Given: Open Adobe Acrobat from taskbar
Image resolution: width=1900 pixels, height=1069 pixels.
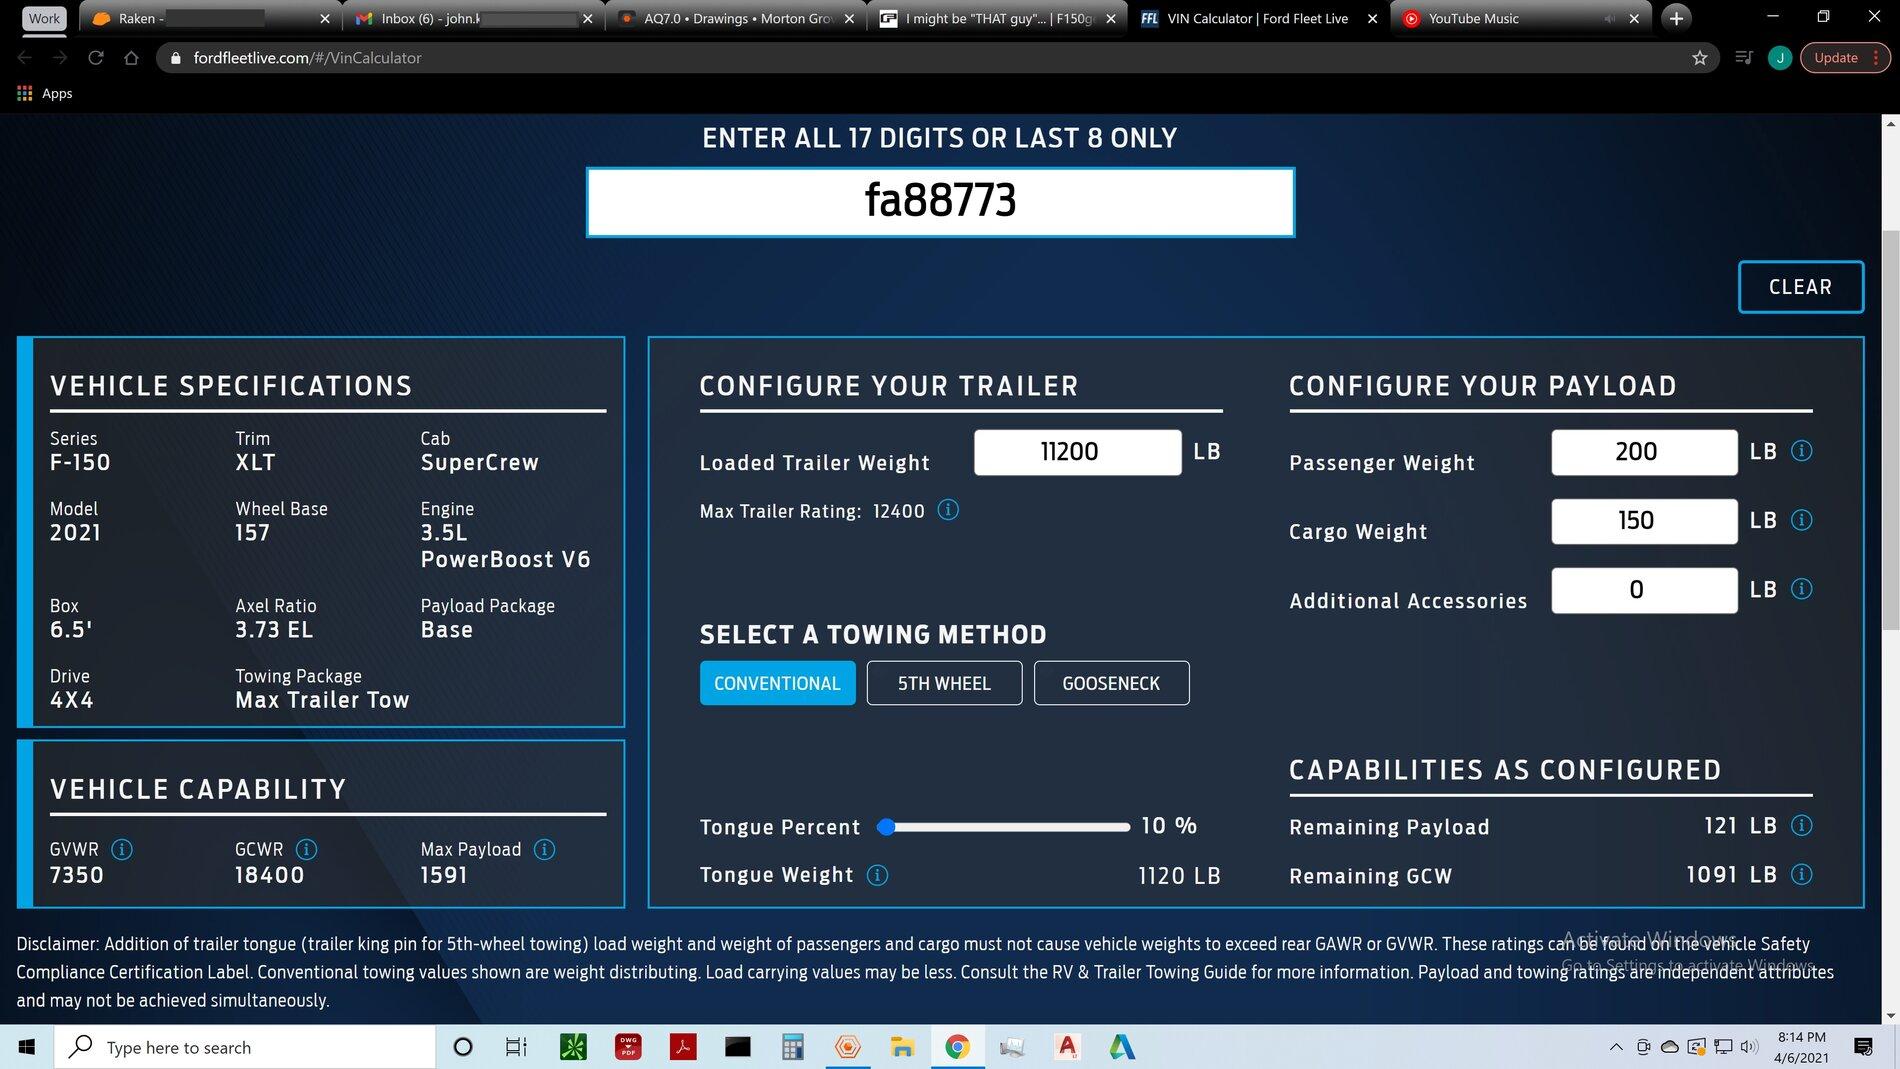Looking at the screenshot, I should coord(683,1047).
